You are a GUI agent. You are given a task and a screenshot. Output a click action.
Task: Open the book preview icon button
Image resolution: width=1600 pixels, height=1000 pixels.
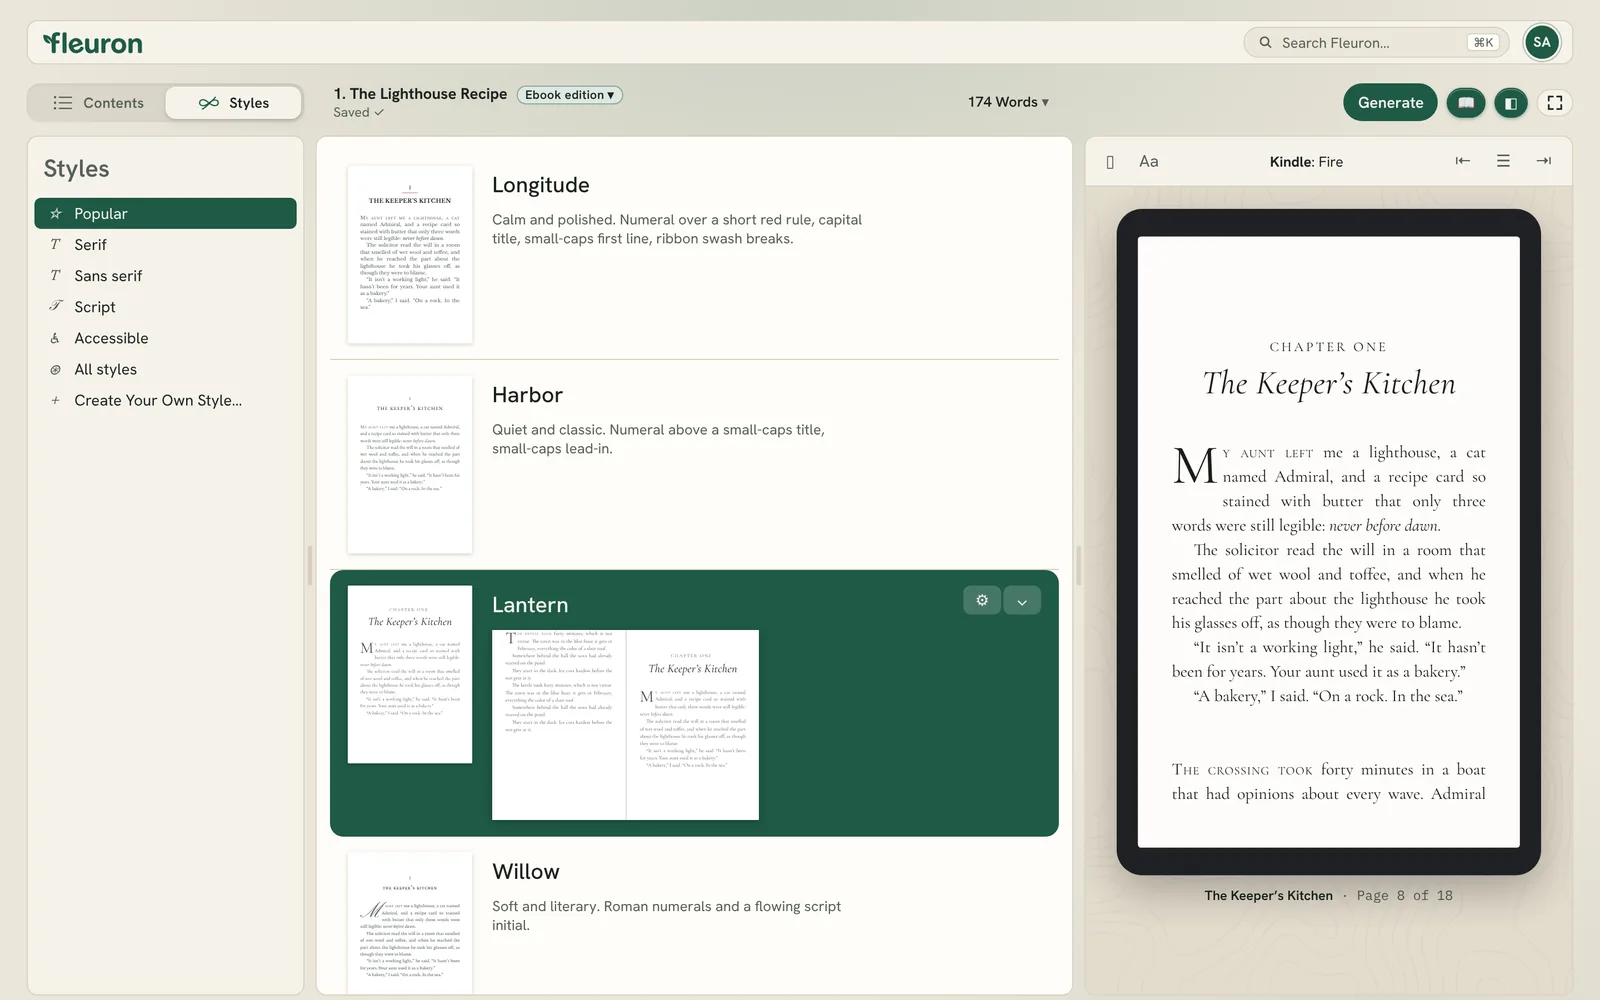pos(1466,103)
